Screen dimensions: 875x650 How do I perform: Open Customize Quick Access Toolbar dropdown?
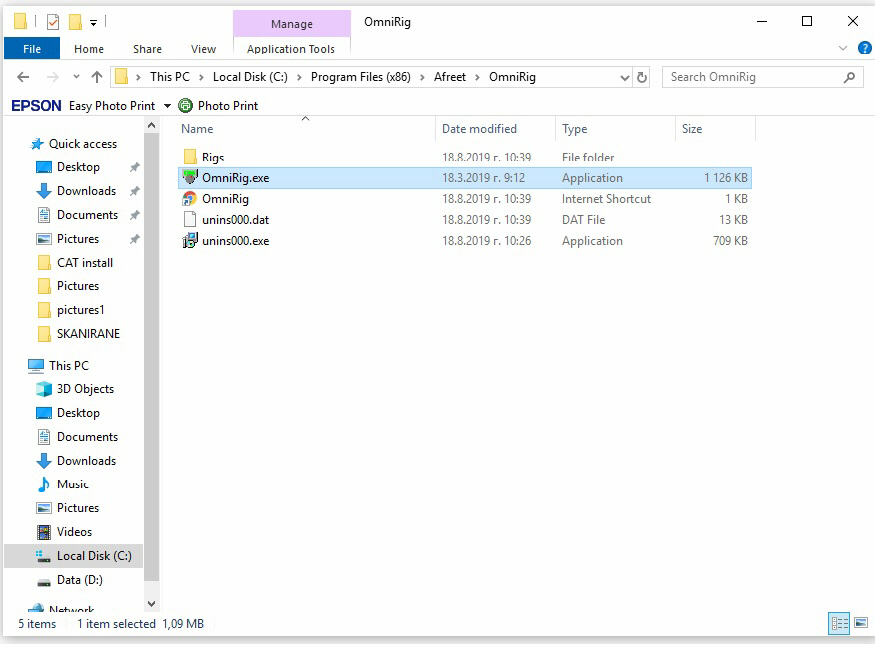click(94, 23)
